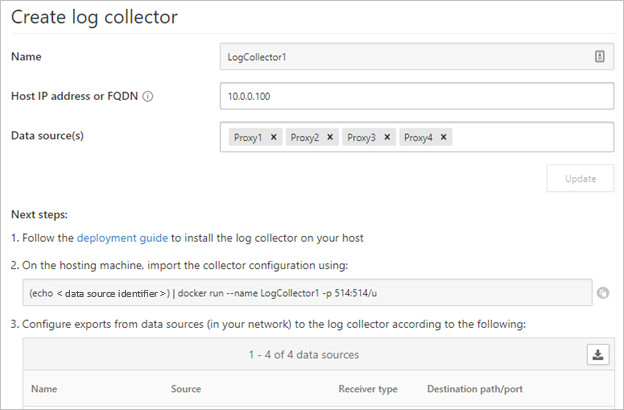Screen dimensions: 624x410
Task: Download the data sources table
Action: (599, 354)
